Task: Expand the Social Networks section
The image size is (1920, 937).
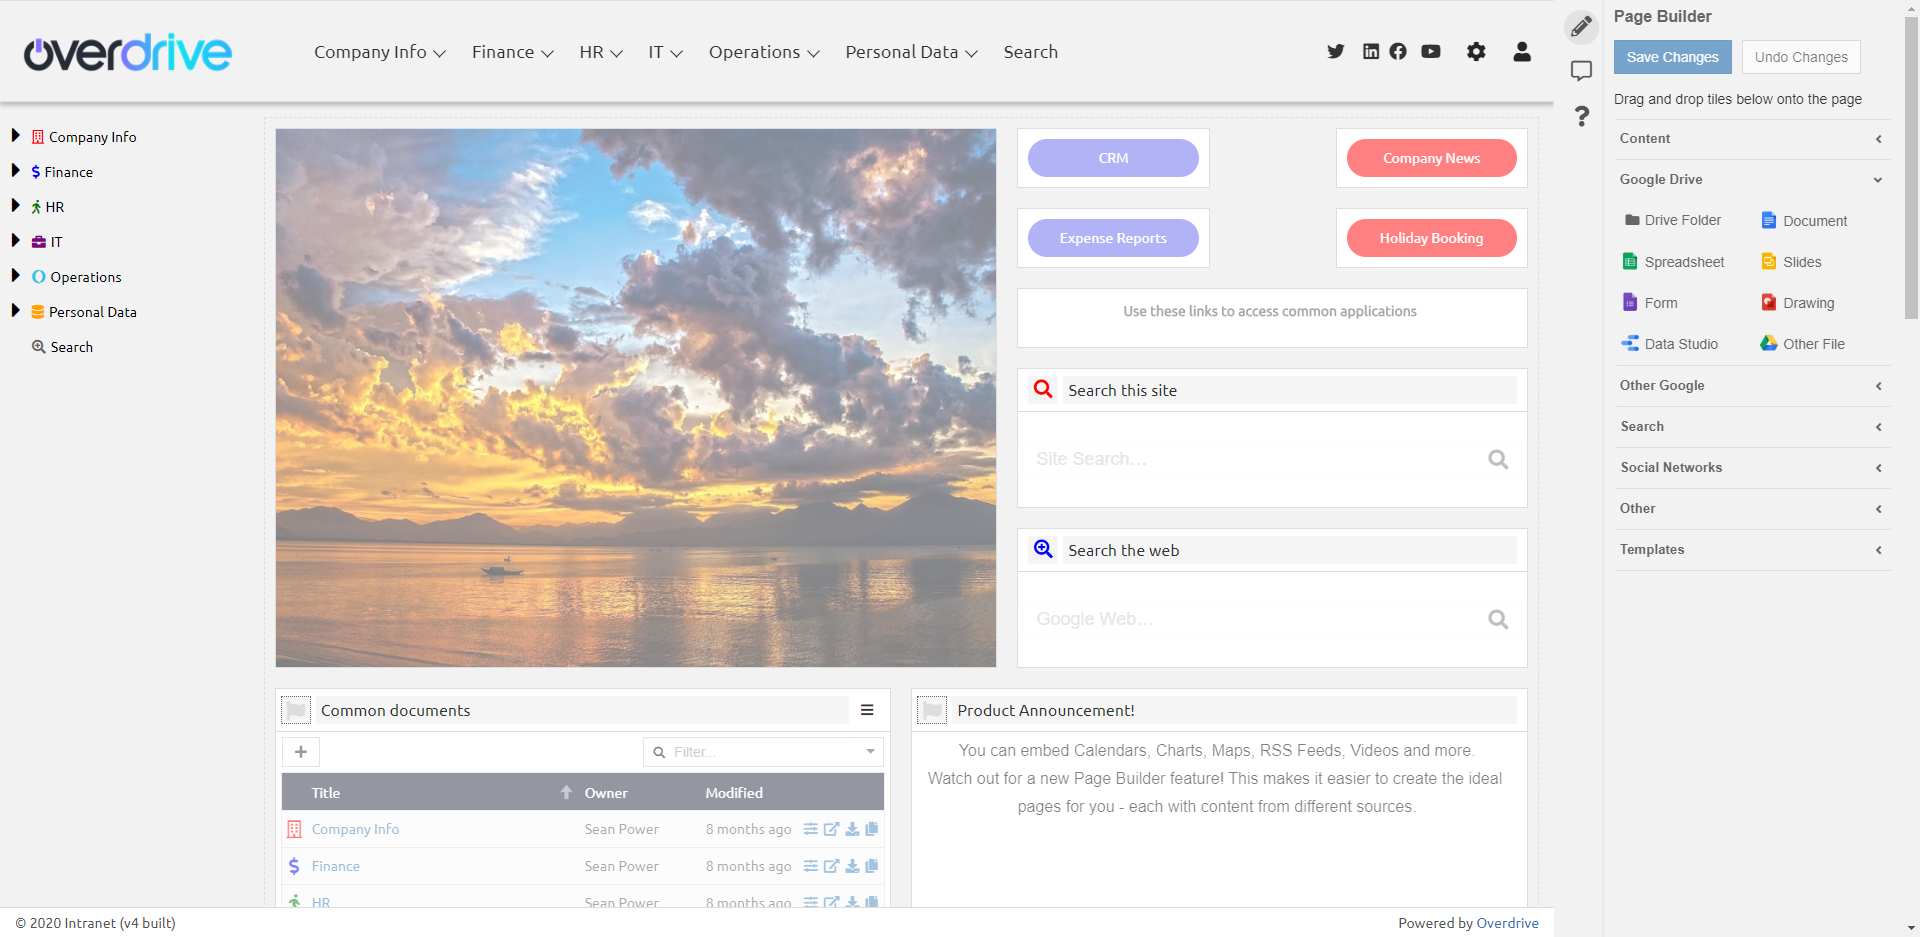Action: tap(1752, 468)
